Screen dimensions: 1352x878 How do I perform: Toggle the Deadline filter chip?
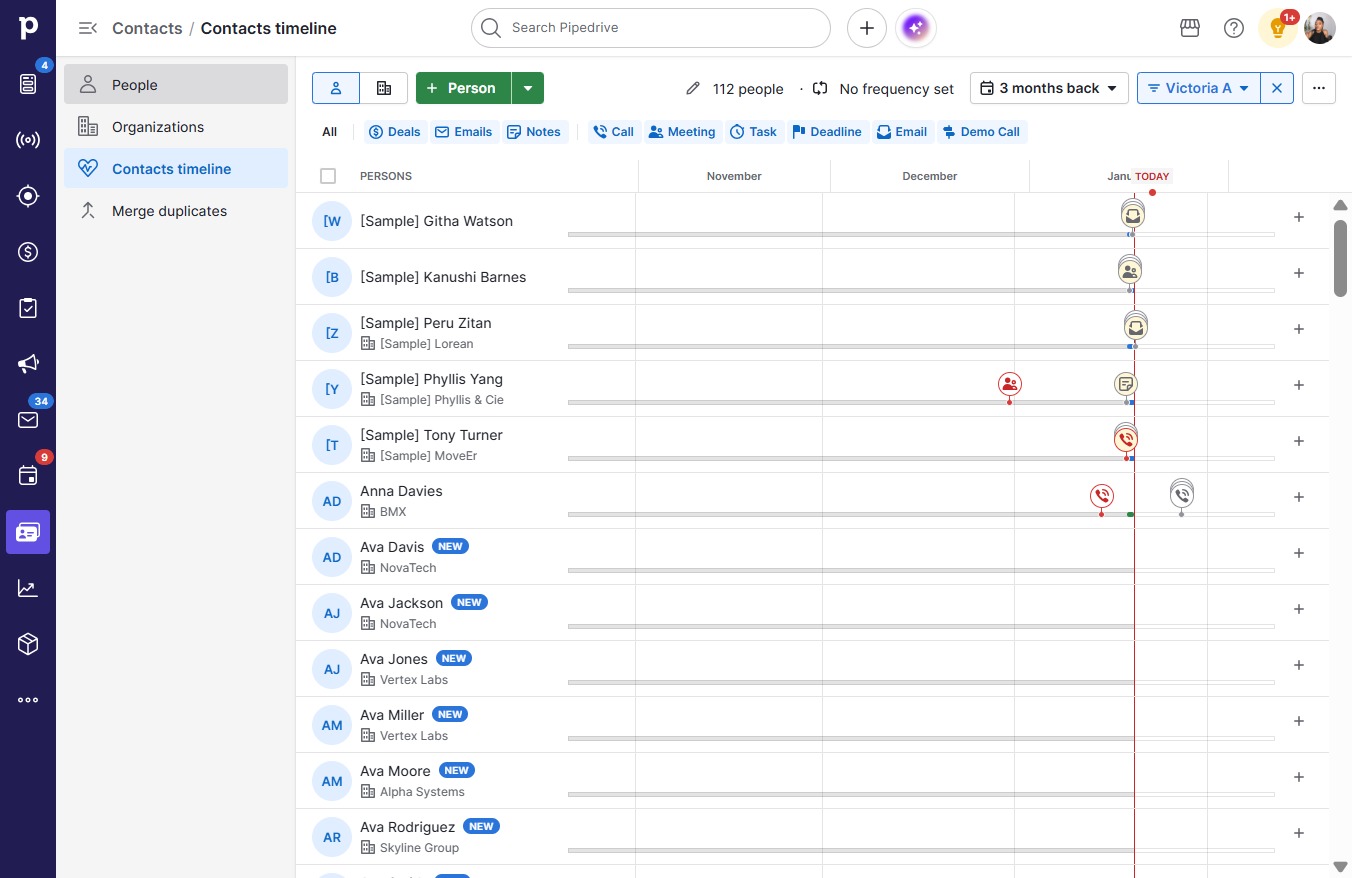click(827, 132)
